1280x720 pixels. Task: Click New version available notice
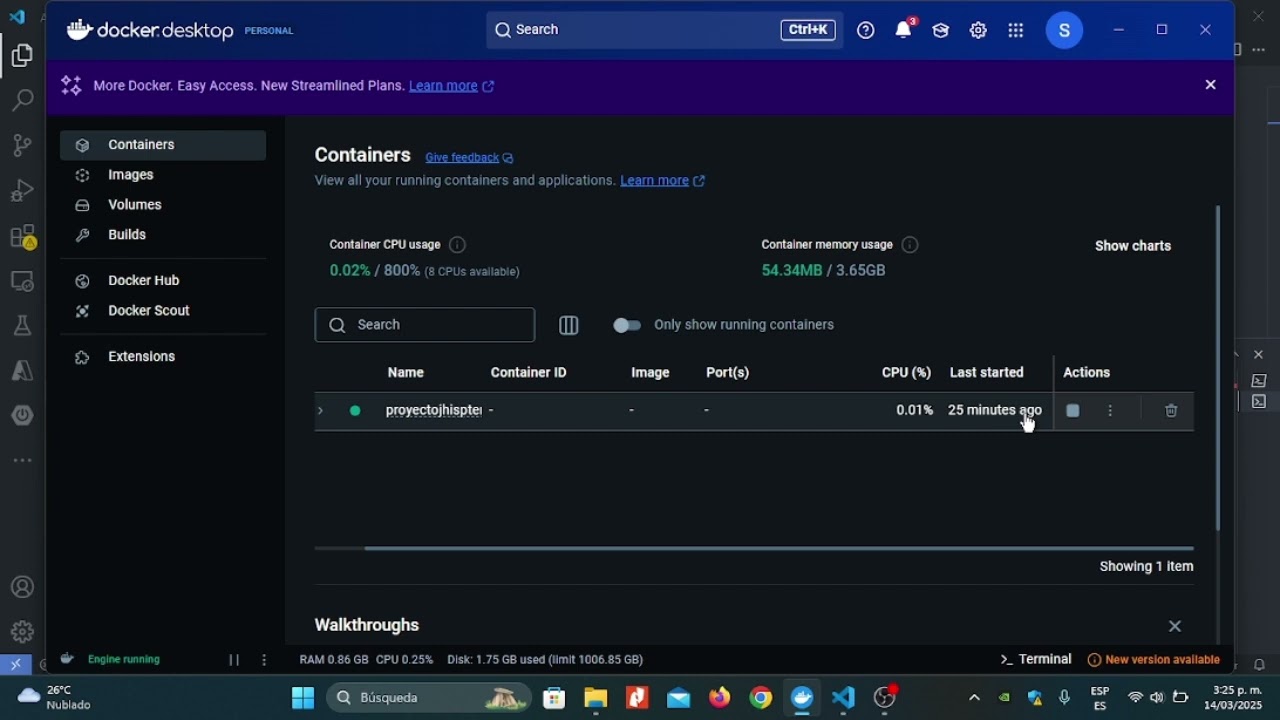pyautogui.click(x=1154, y=660)
